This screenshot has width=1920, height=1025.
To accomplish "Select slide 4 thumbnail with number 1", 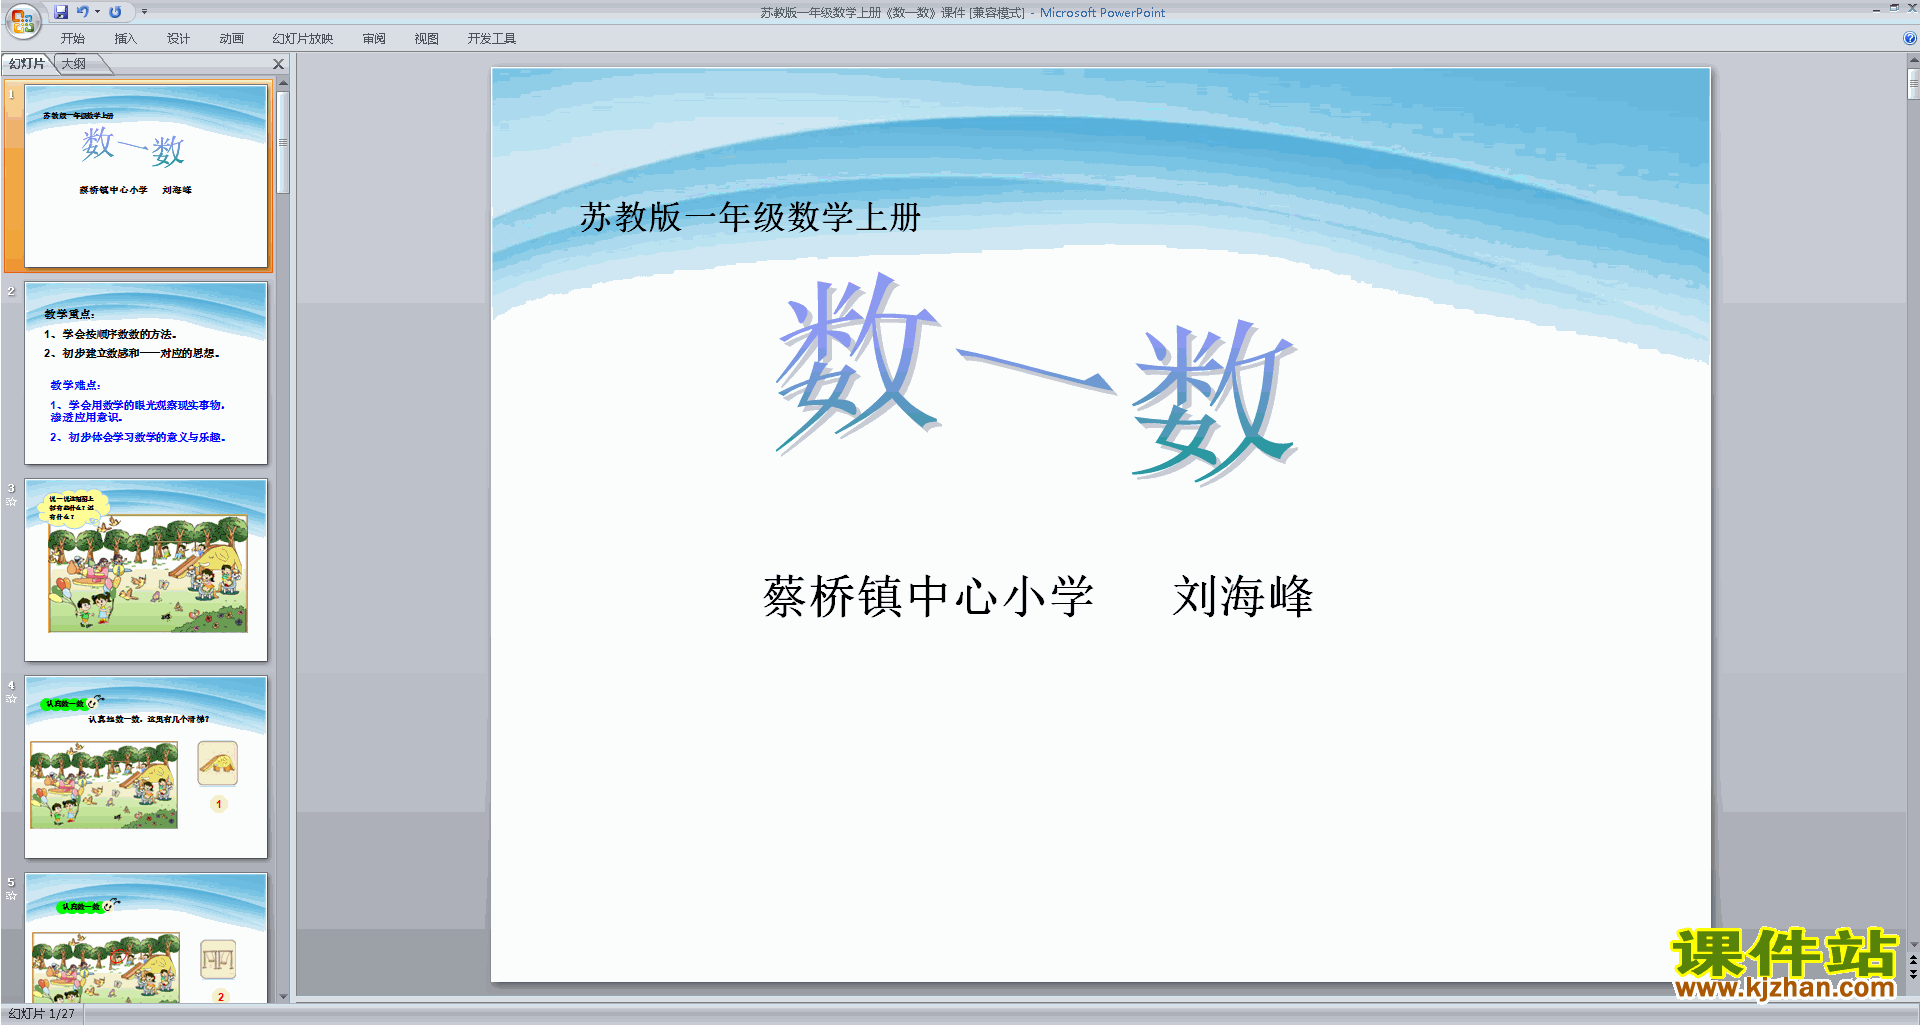I will tap(146, 767).
